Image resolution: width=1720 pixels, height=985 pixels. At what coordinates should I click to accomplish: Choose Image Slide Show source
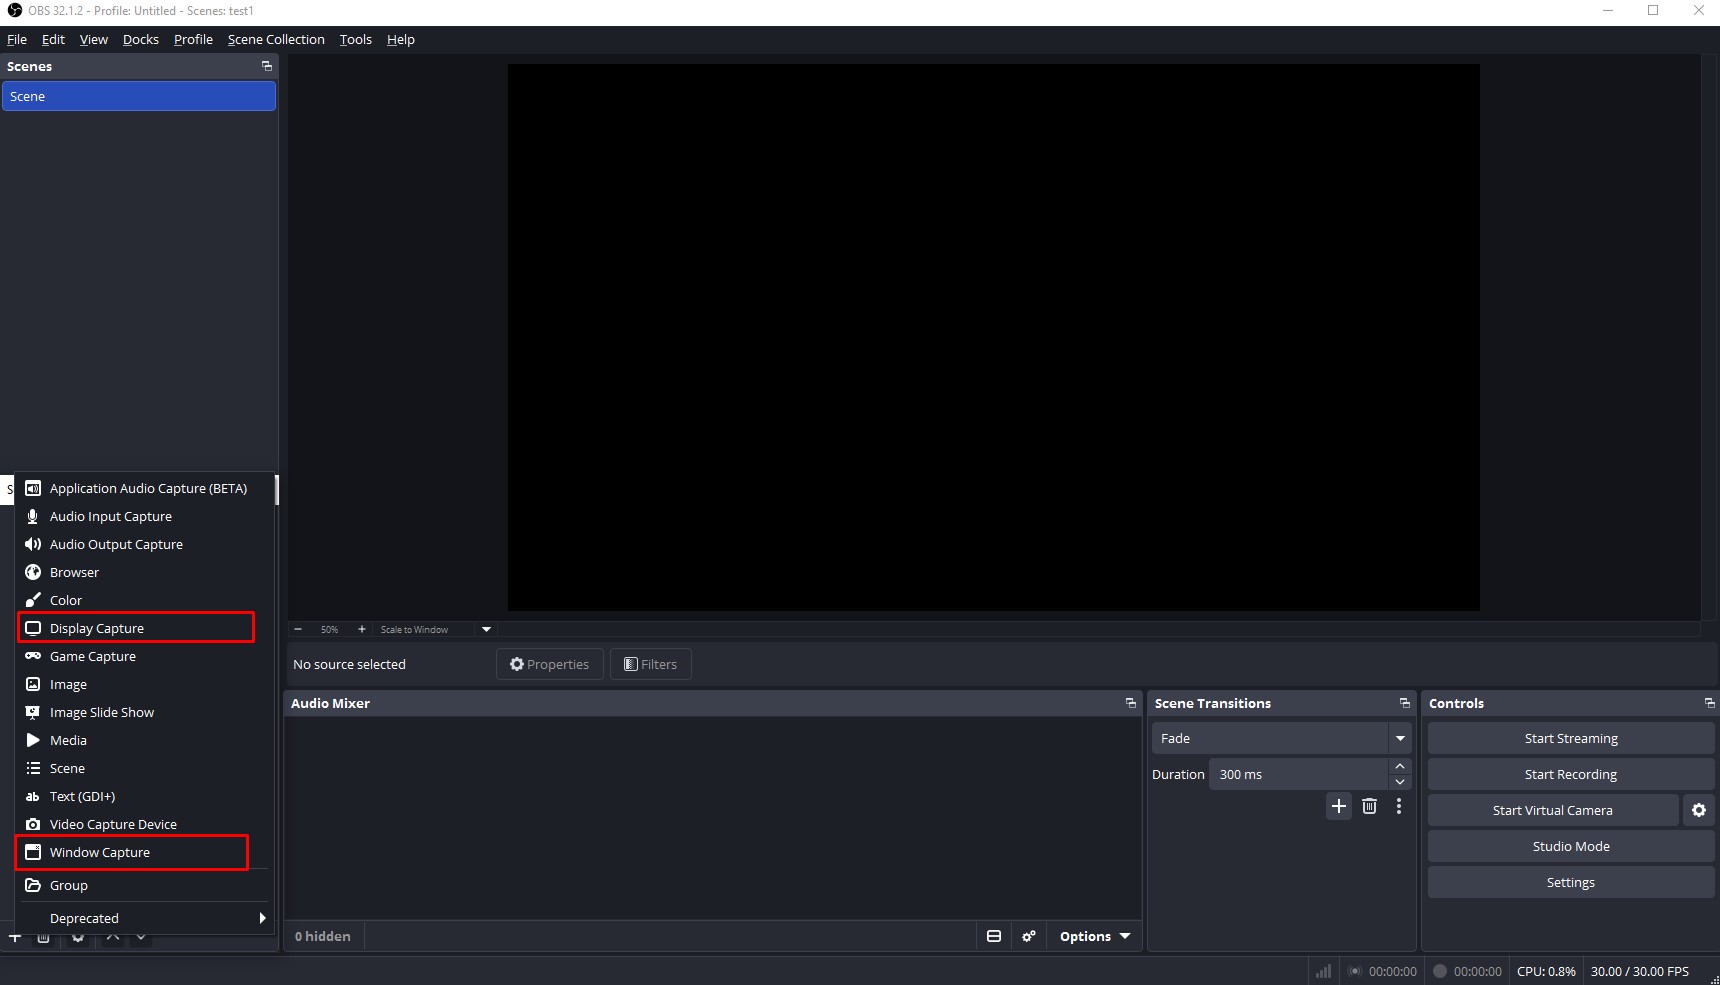[144, 712]
